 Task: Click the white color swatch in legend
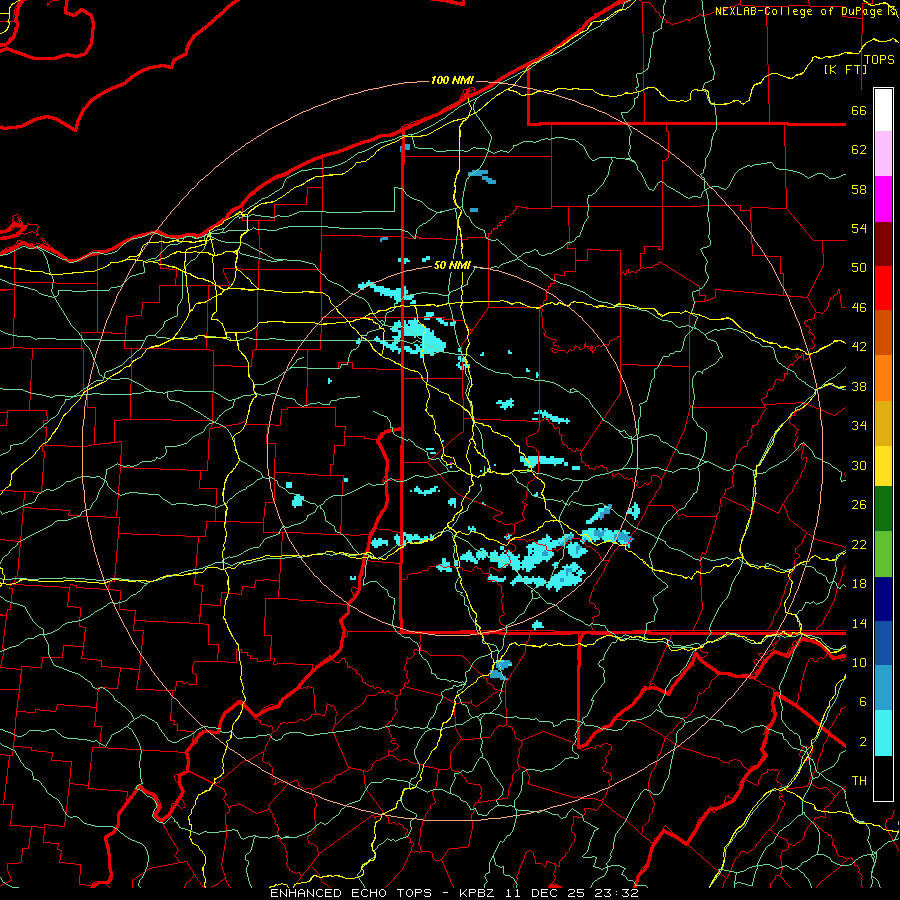[883, 110]
